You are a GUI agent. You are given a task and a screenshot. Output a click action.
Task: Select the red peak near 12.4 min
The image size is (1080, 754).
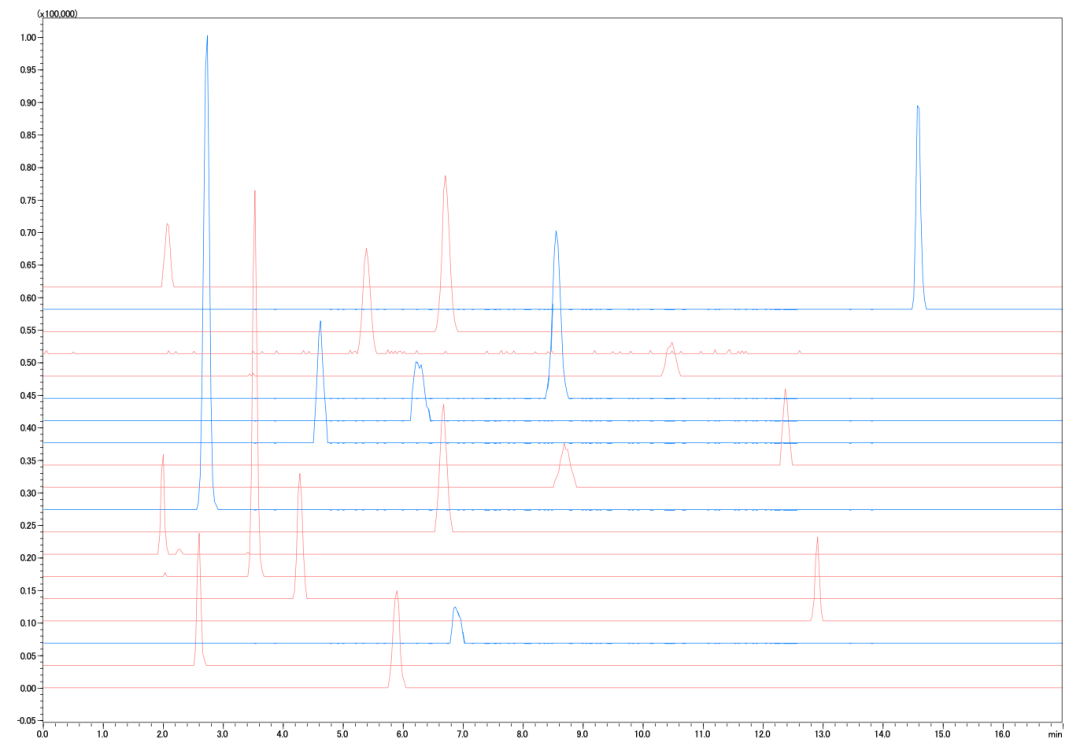[x=785, y=391]
